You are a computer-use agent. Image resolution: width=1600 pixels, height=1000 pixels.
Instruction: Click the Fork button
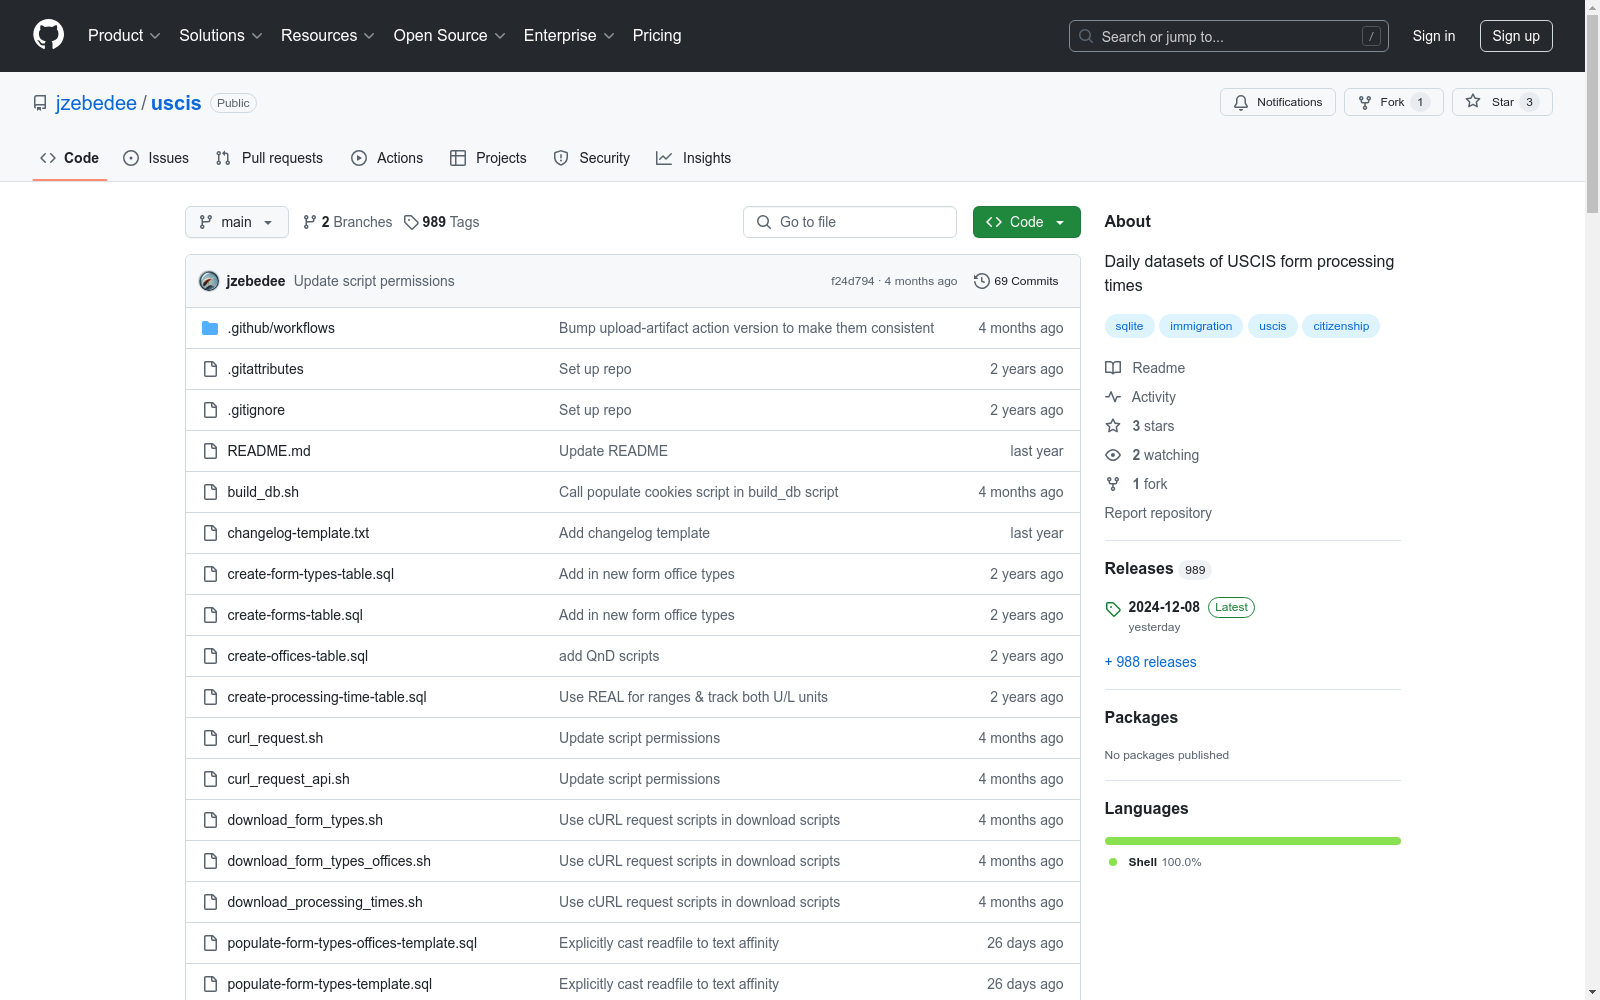pyautogui.click(x=1393, y=102)
